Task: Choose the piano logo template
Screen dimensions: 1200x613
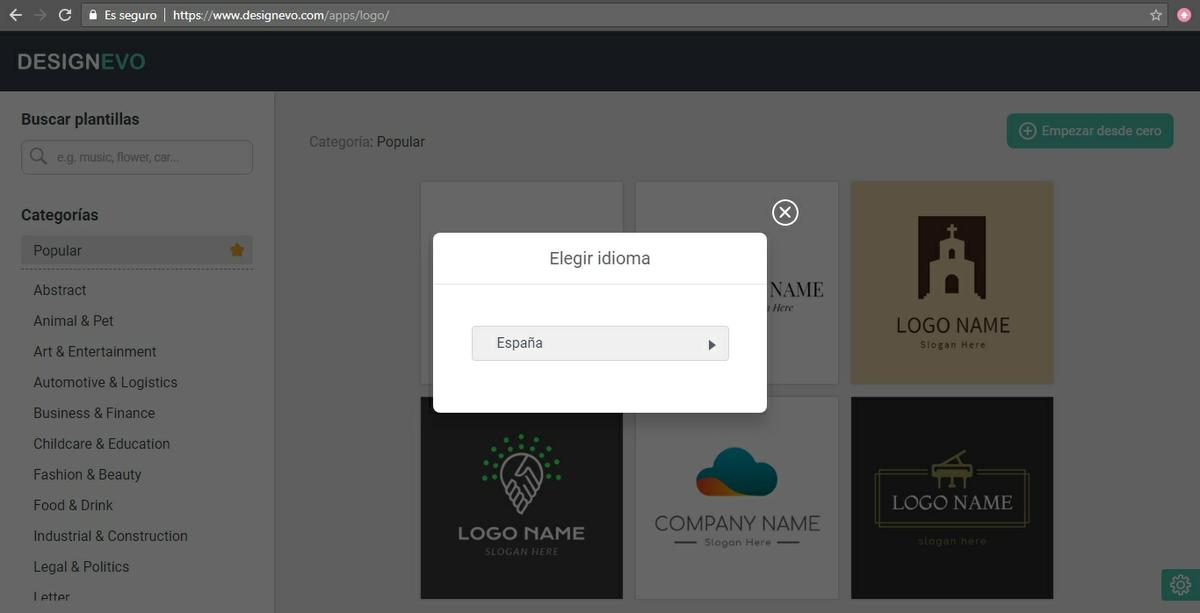Action: tap(951, 497)
